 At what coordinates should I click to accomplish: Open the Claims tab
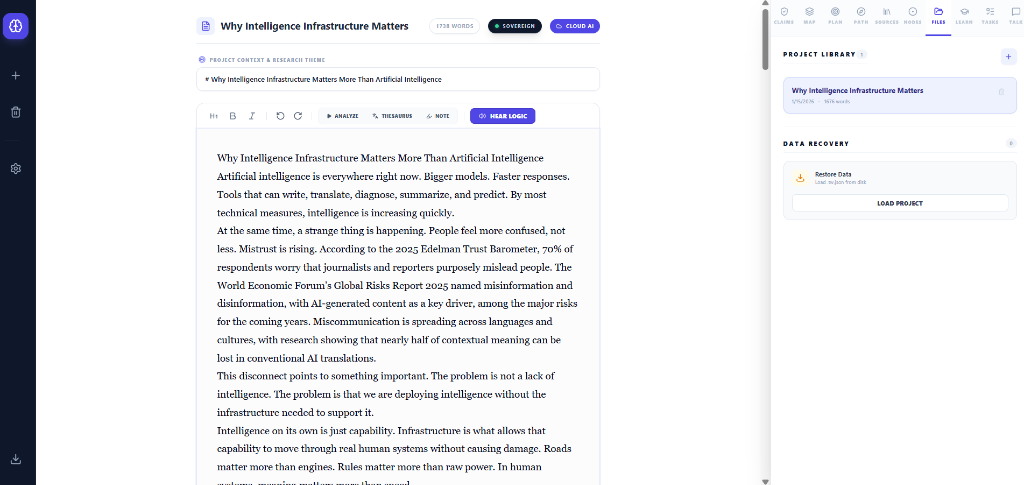(782, 16)
